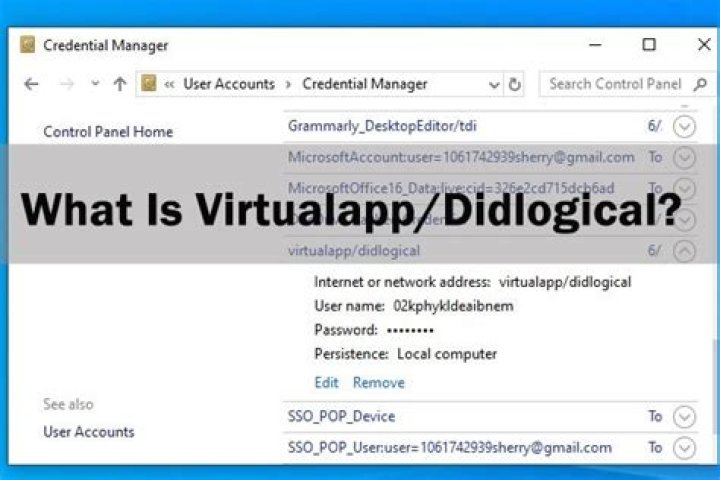This screenshot has width=720, height=480.
Task: Click the address bar folder icon
Action: [148, 84]
